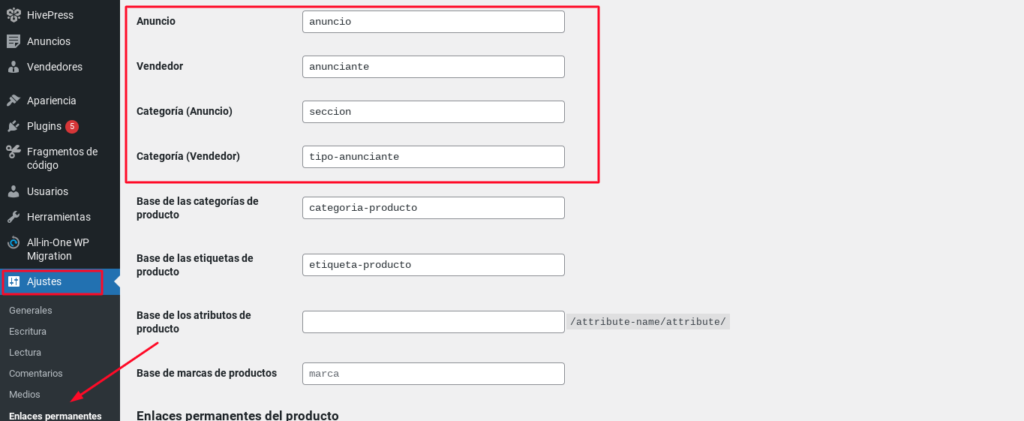
Task: Click the Categoría (Vendedor) text field
Action: (434, 157)
